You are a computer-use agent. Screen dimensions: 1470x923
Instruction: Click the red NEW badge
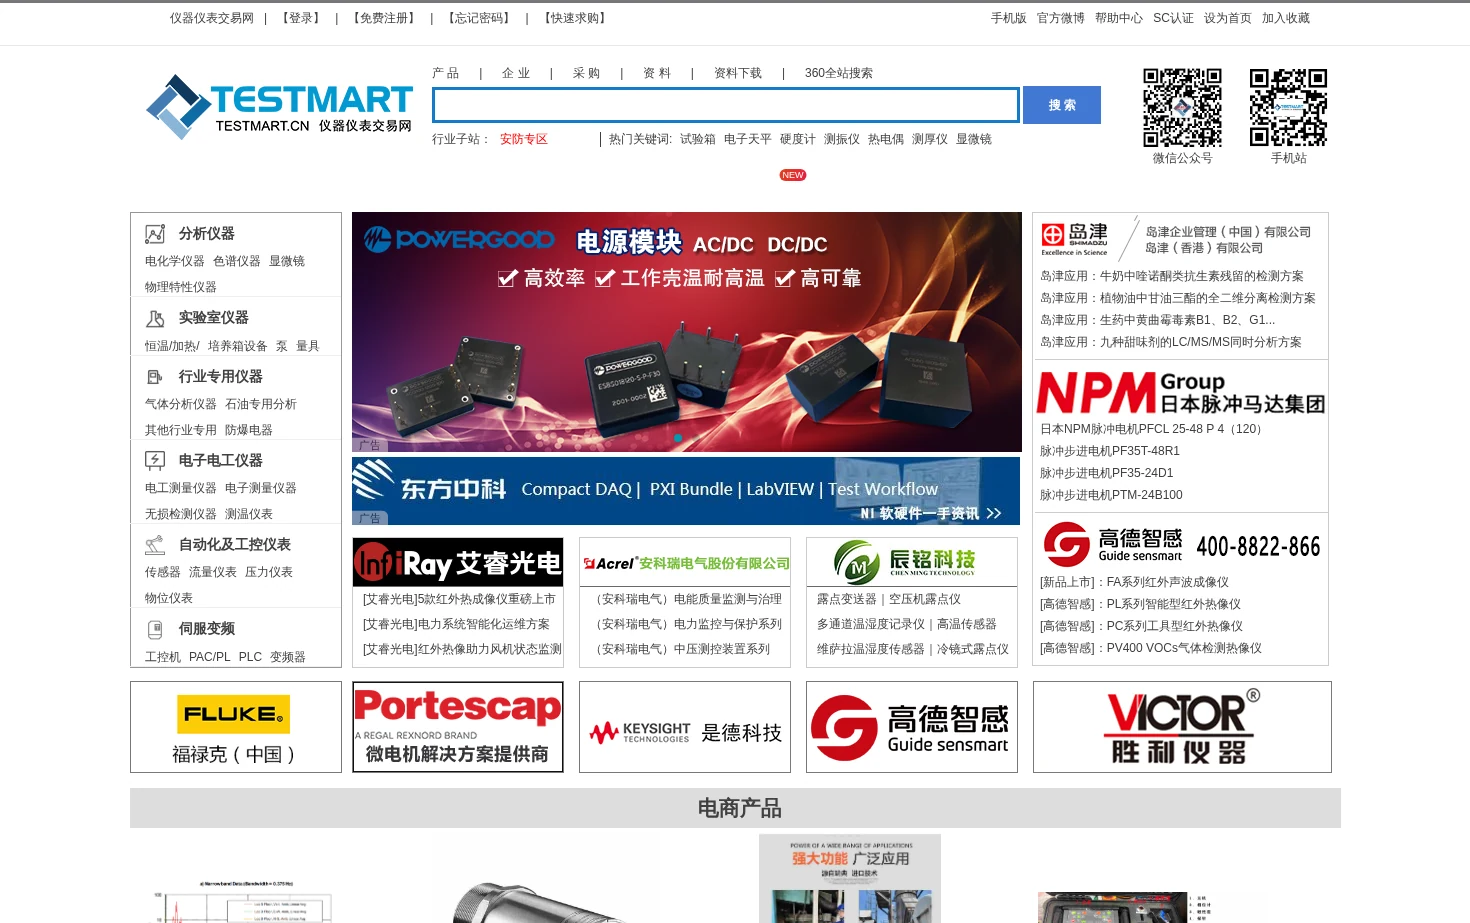point(793,175)
